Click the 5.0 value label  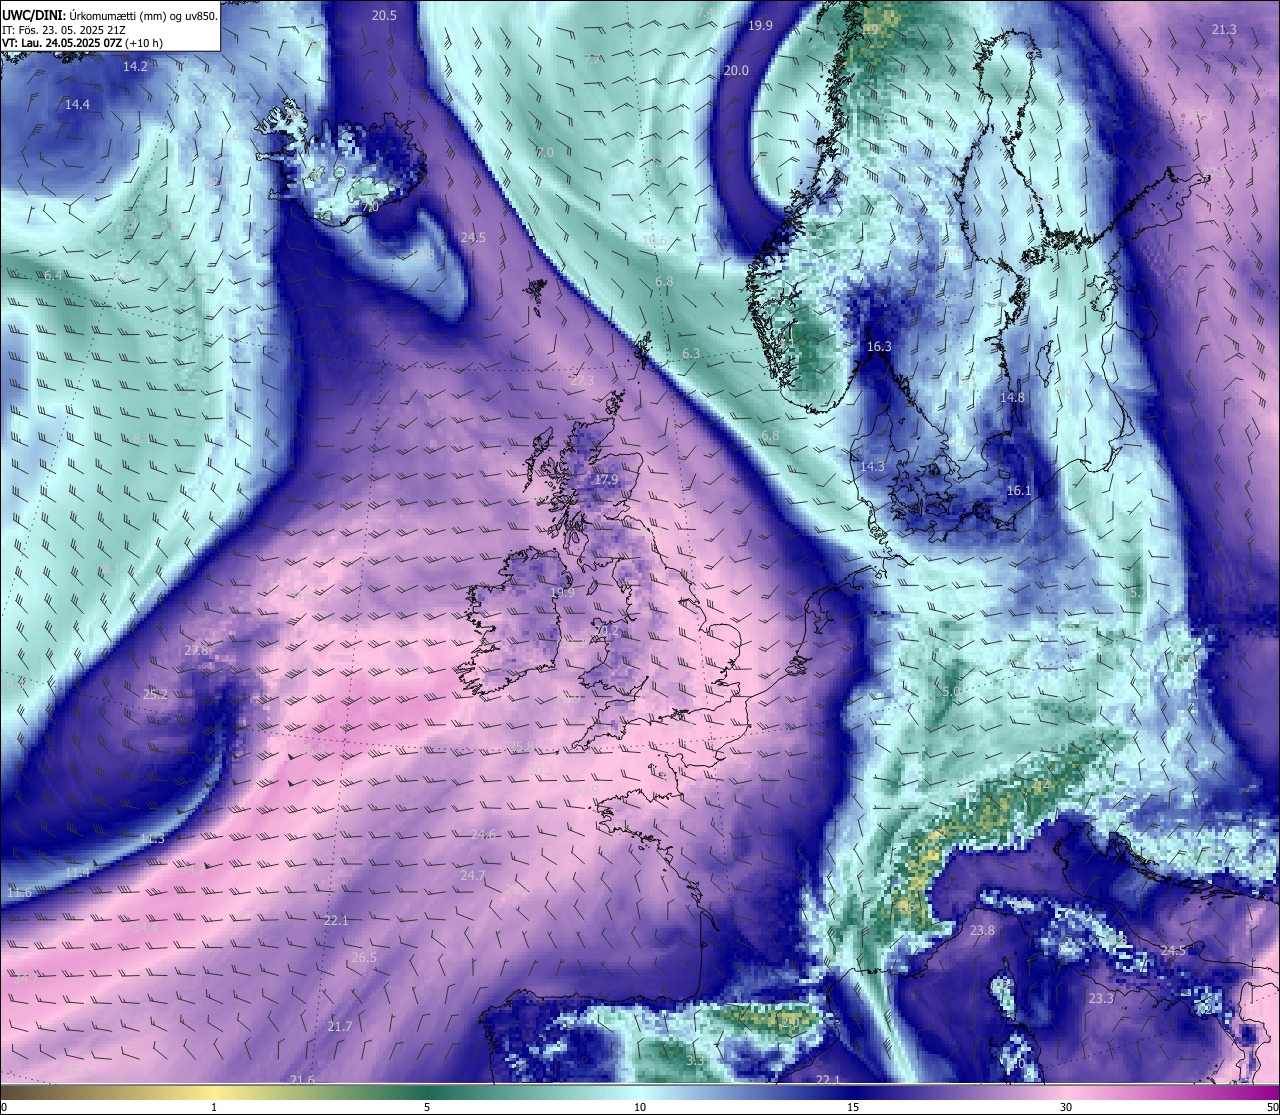coord(951,691)
